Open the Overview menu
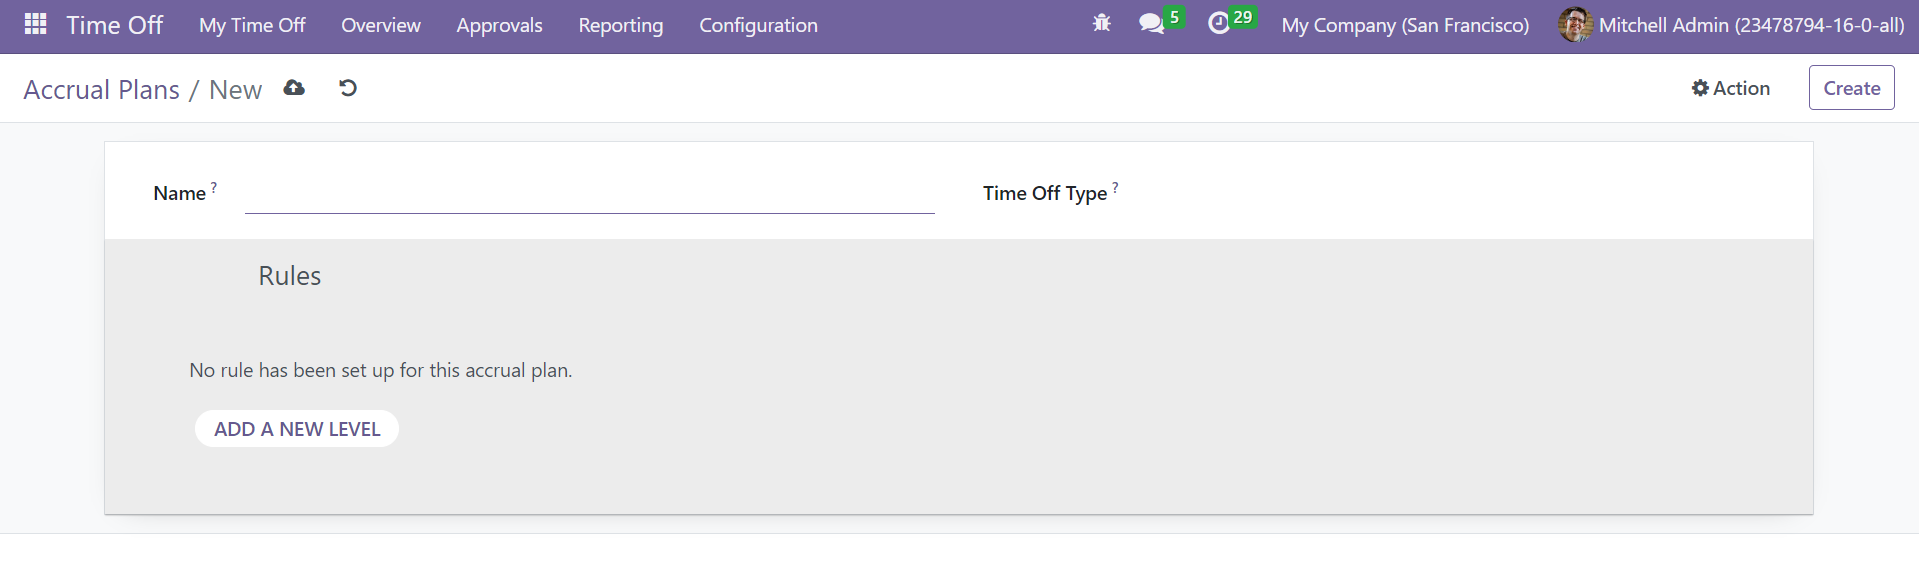Viewport: 1919px width, 585px height. [381, 25]
